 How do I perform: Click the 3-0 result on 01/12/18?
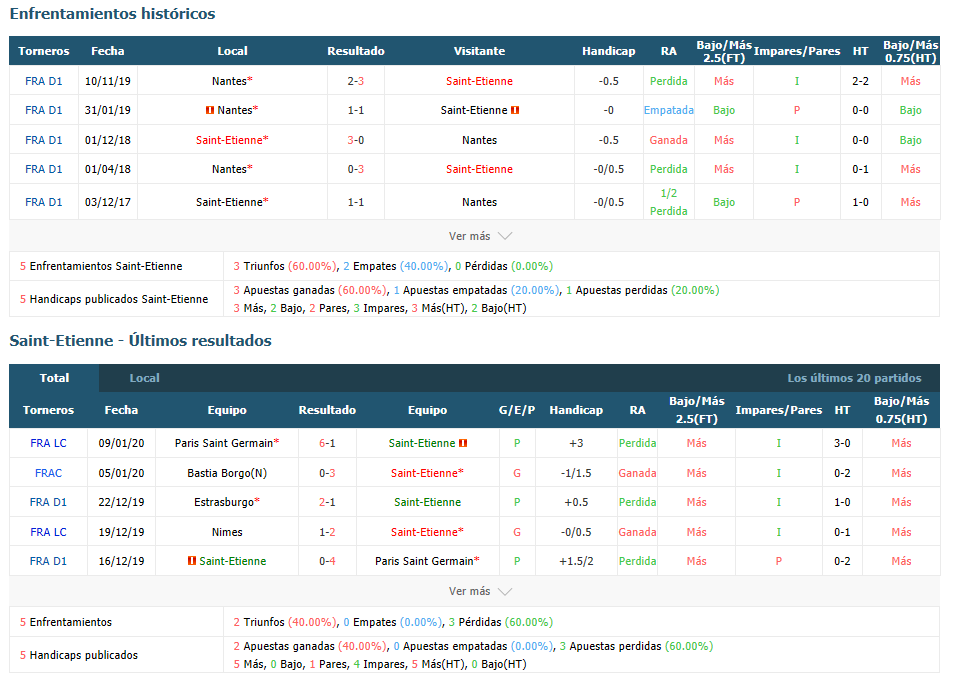click(x=356, y=140)
